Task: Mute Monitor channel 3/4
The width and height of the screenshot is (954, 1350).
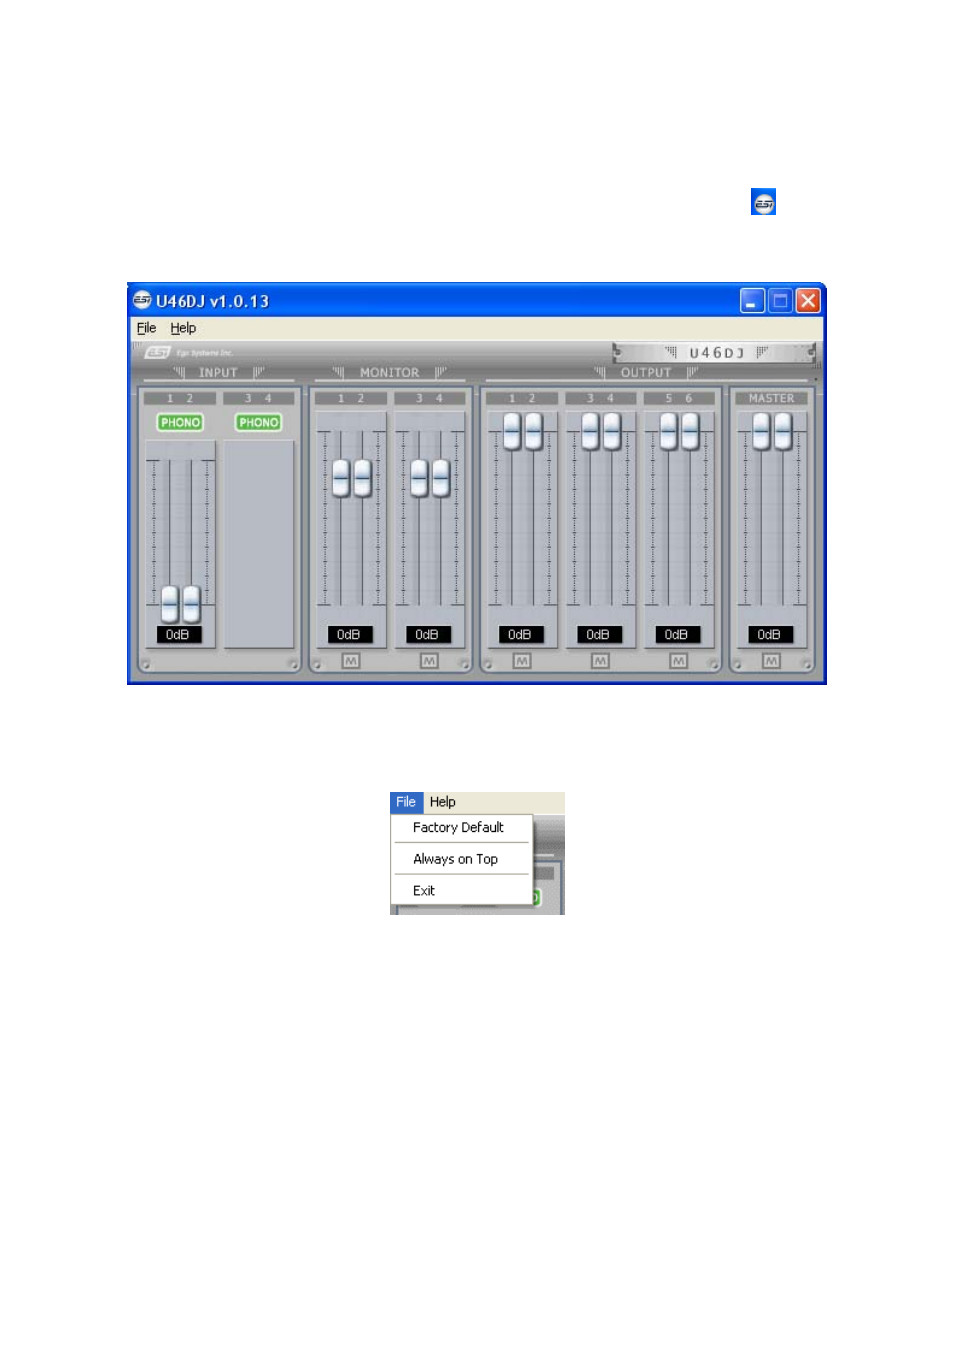Action: 429,661
